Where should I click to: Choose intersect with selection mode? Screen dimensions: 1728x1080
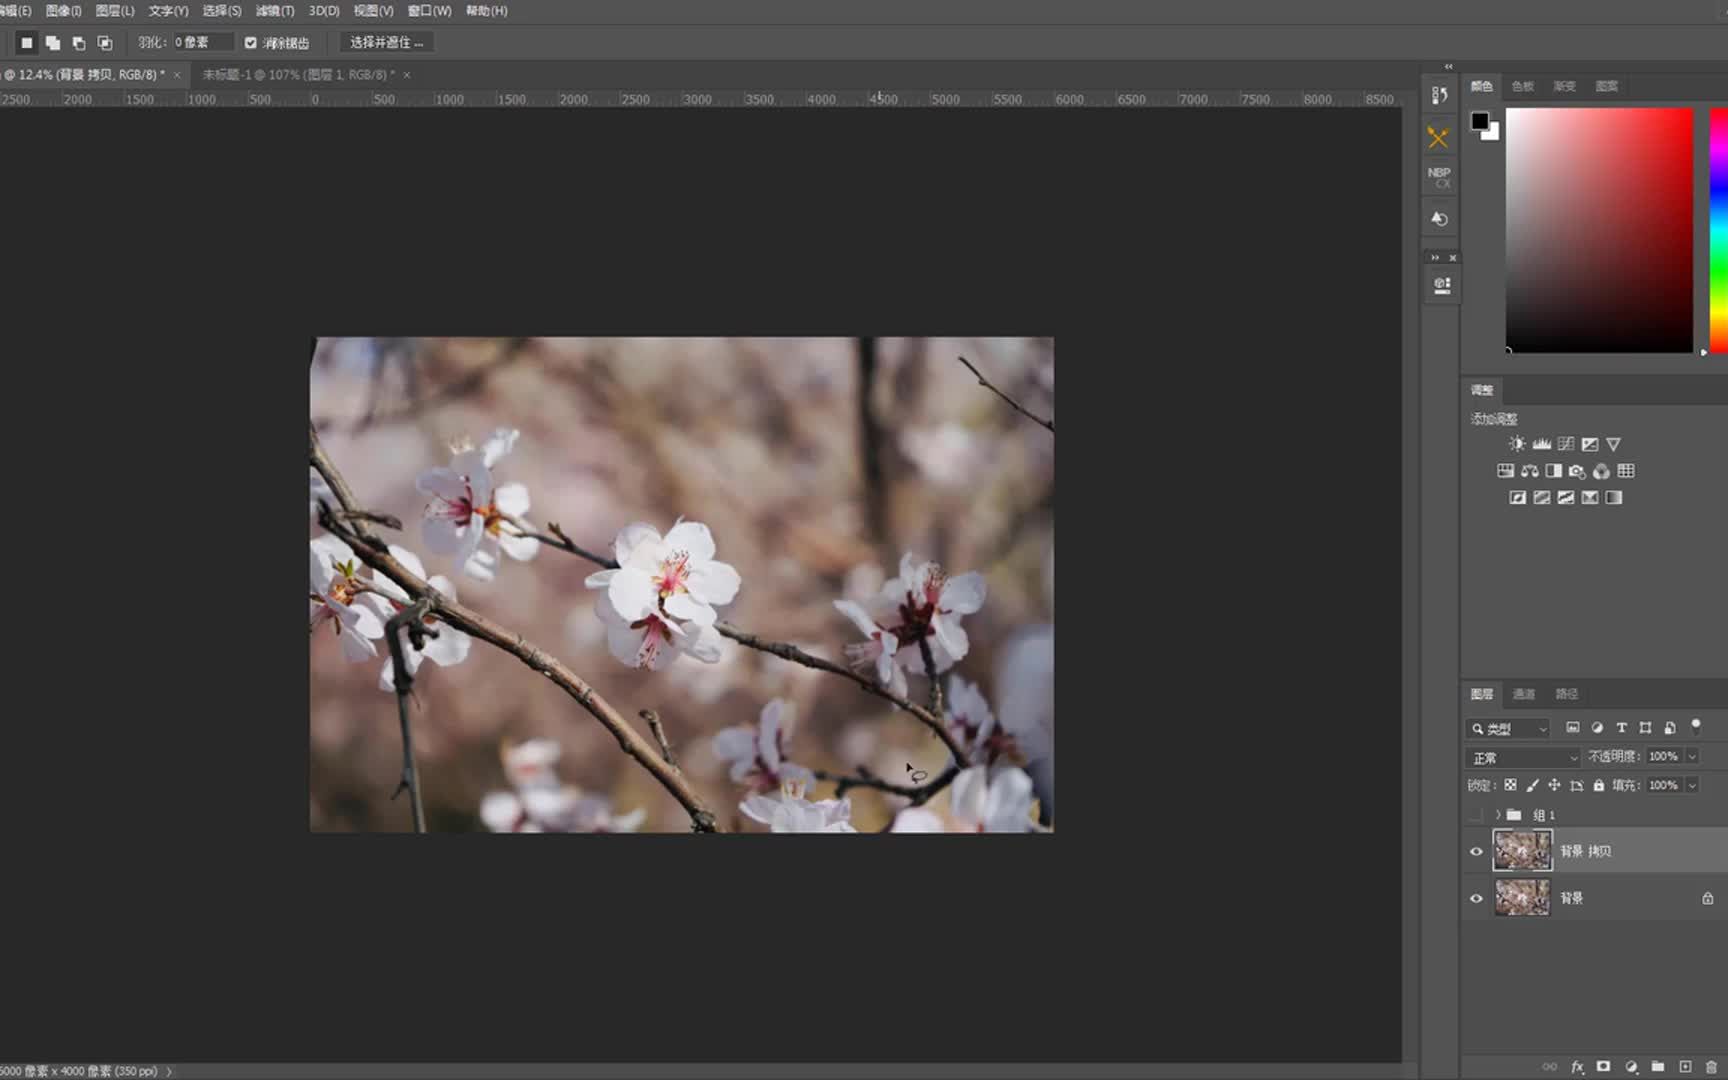[x=105, y=43]
